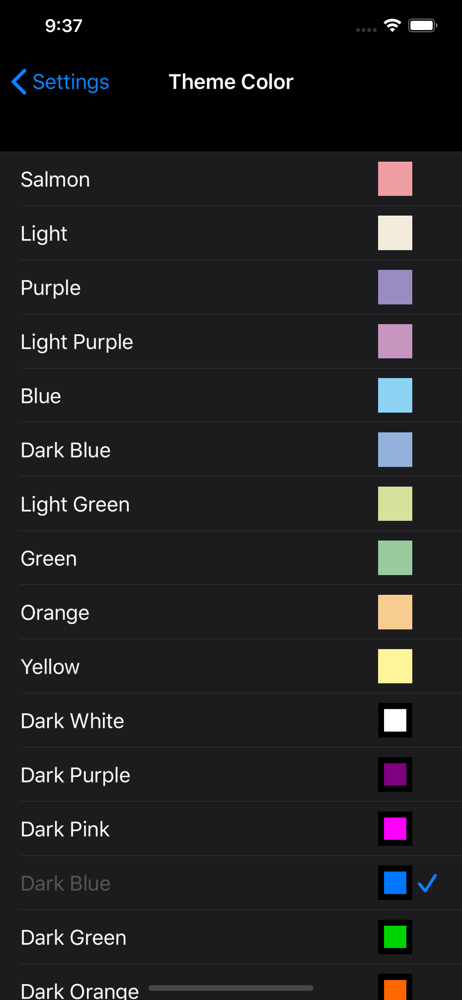Select the Dark Green swatch icon
This screenshot has height=1000, width=462.
pyautogui.click(x=395, y=938)
